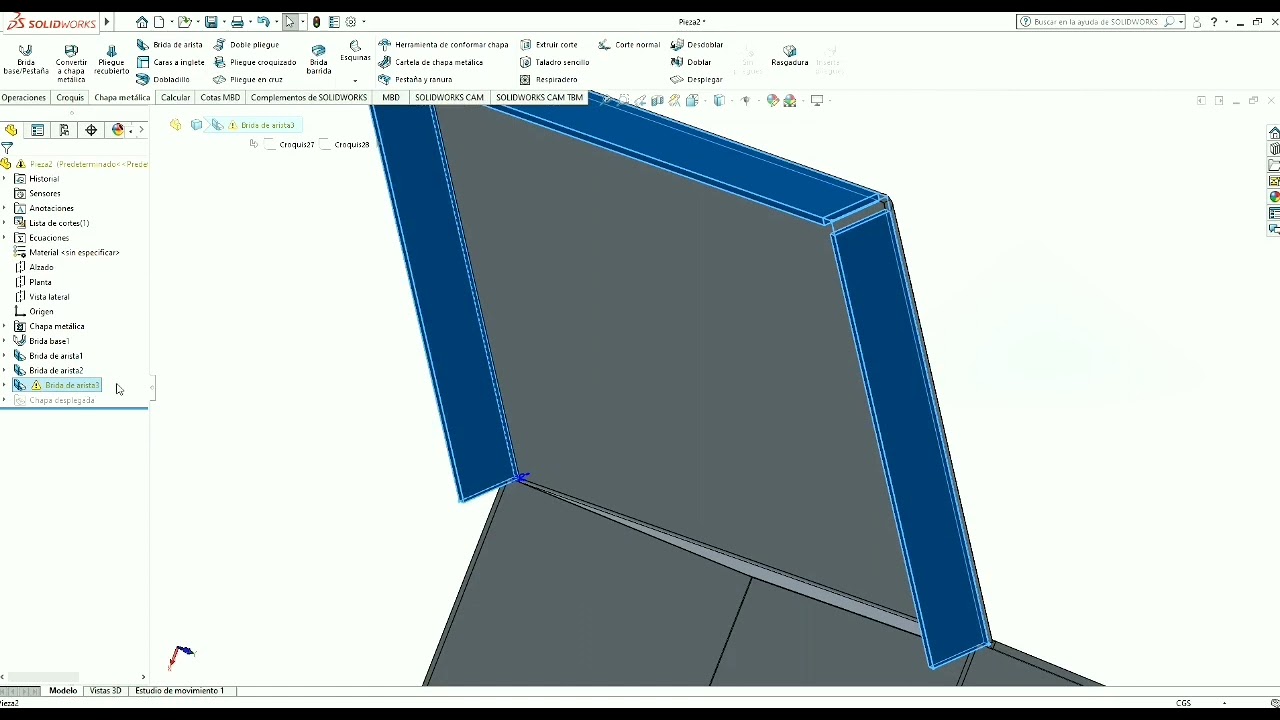The image size is (1280, 720).
Task: Activate the Brida de arista command
Action: coord(170,45)
